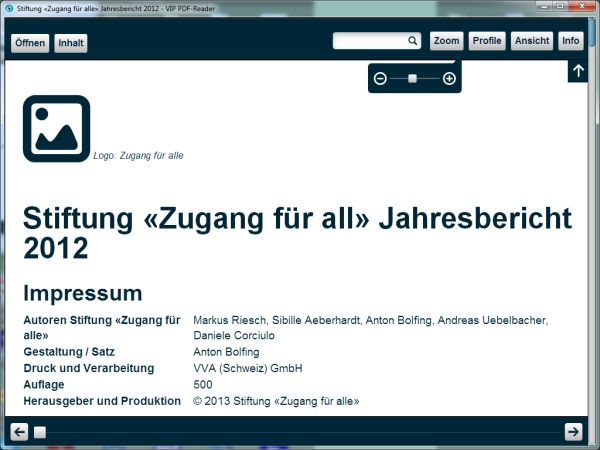Click the image placeholder logo icon
Viewport: 600px width, 450px height.
(x=57, y=129)
